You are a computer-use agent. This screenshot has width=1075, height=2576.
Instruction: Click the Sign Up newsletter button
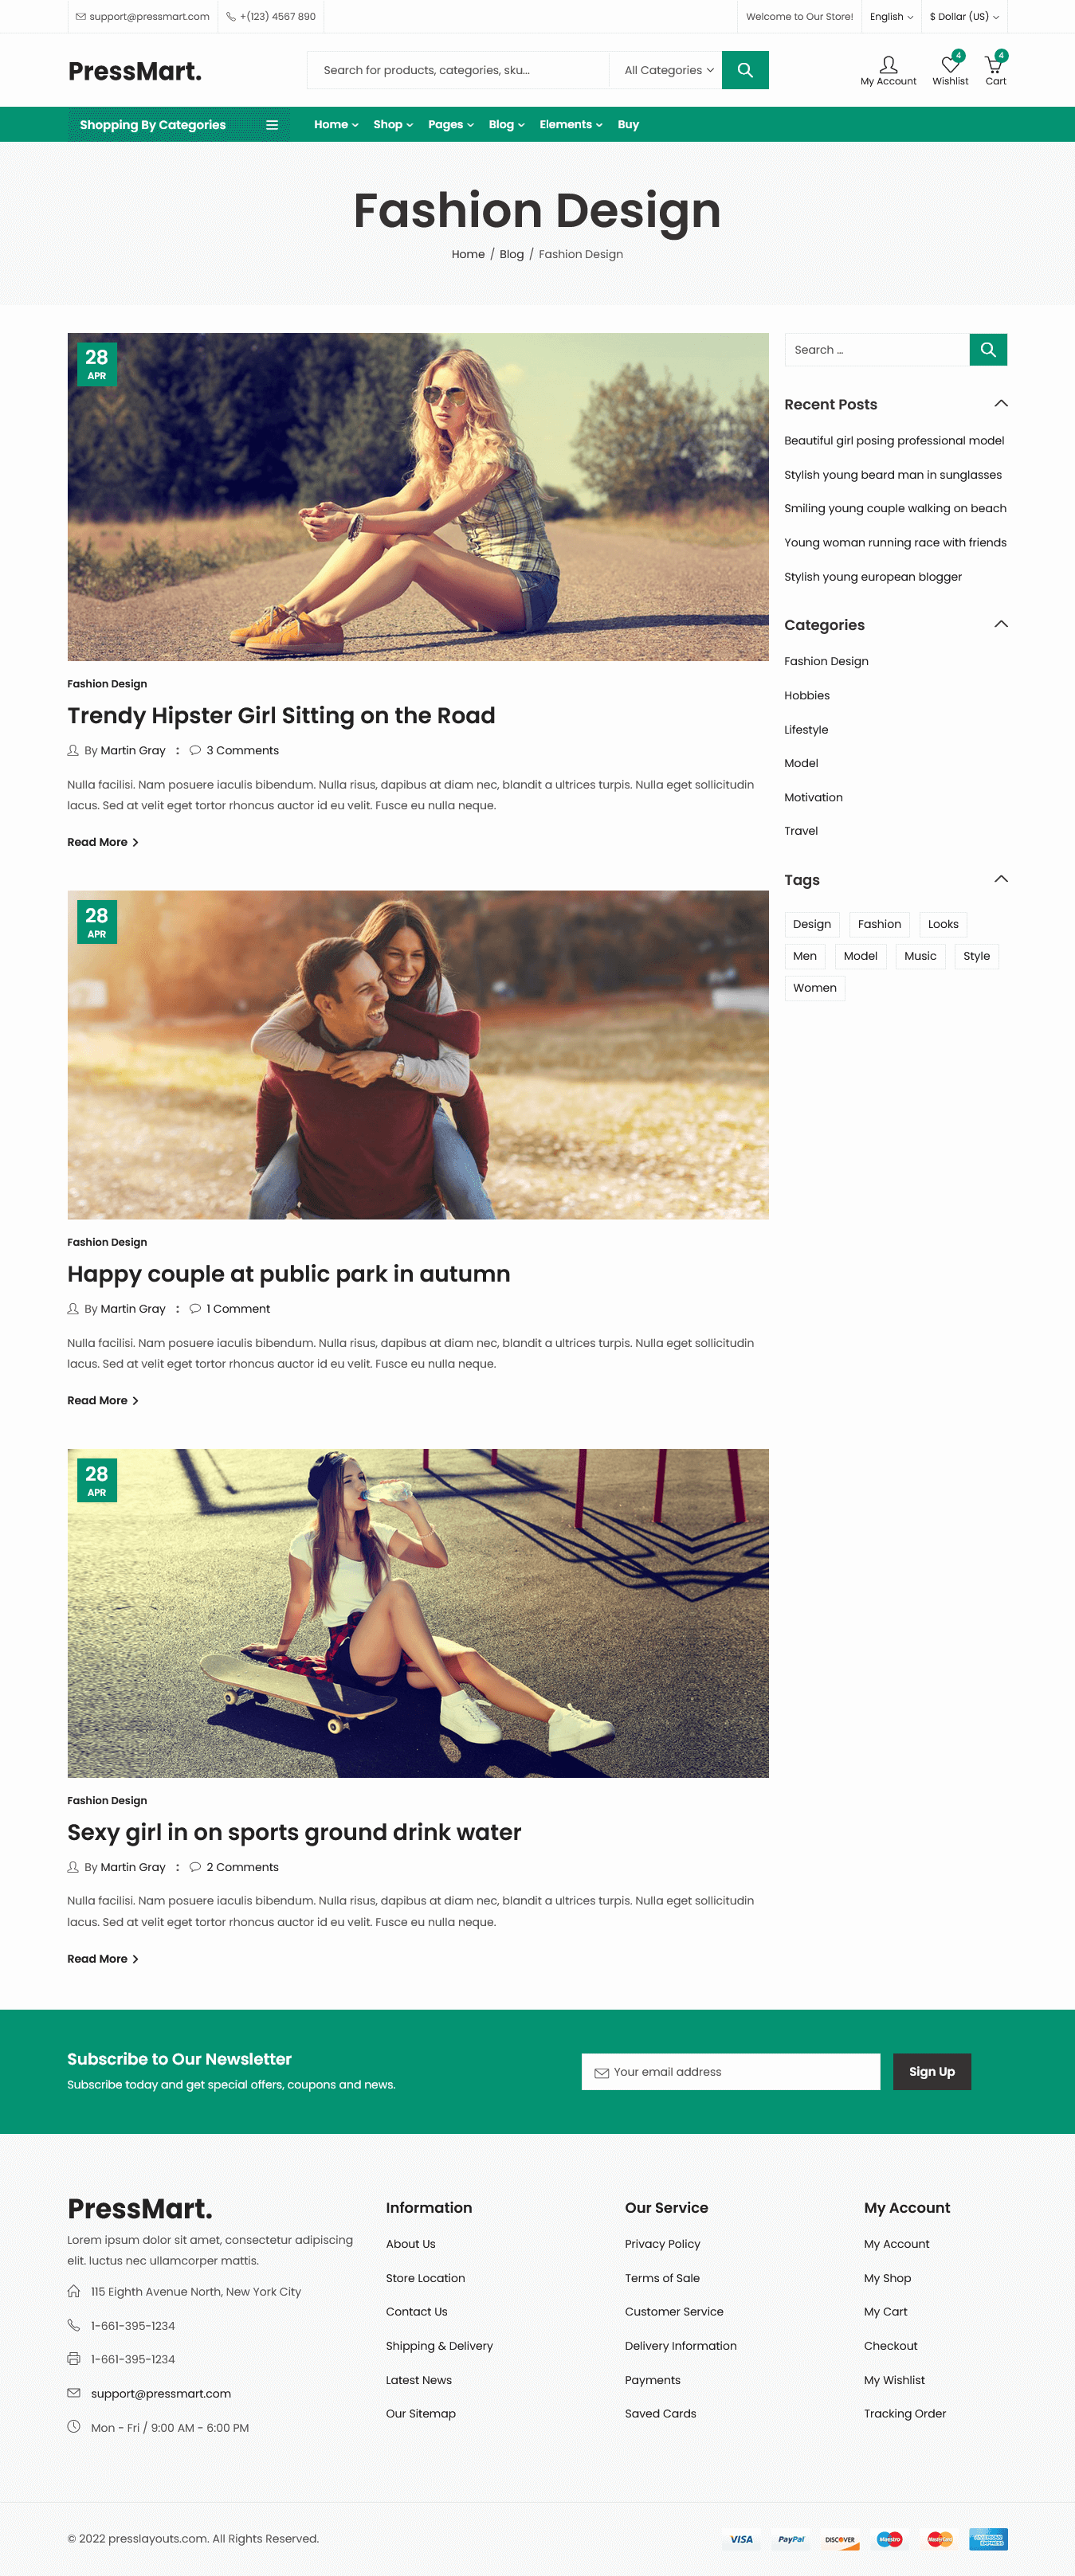coord(931,2072)
